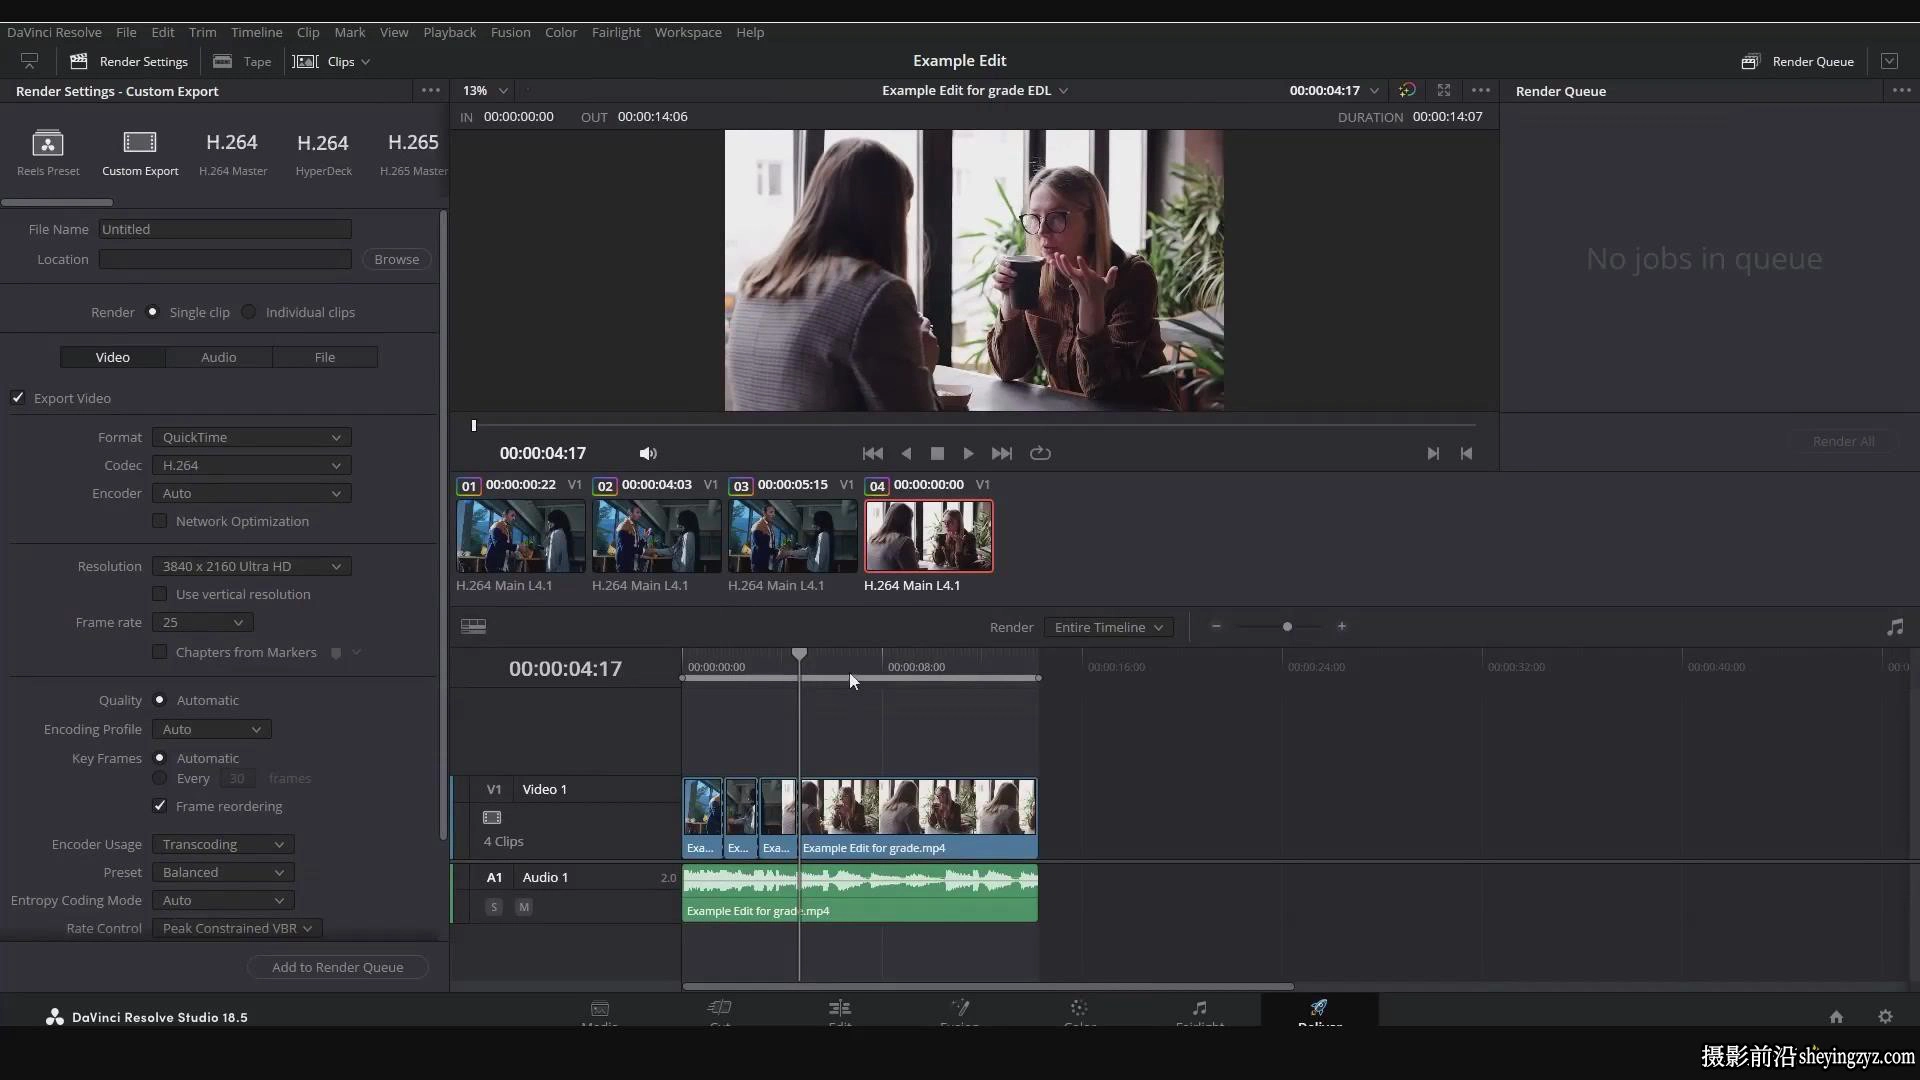Viewport: 1920px width, 1080px height.
Task: Zoom in the timeline with plus
Action: pos(1342,627)
